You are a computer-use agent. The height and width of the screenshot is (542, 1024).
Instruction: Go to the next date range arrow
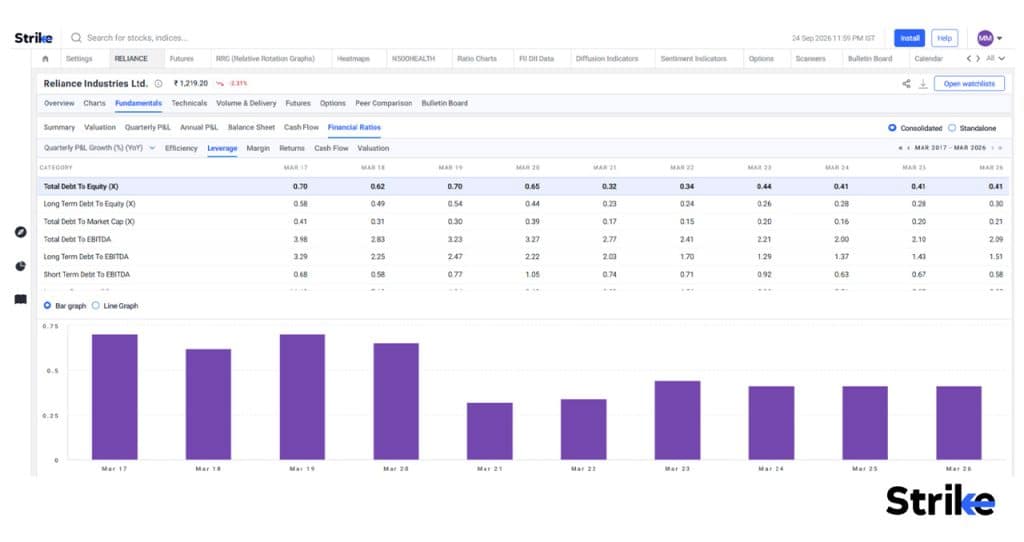(993, 148)
